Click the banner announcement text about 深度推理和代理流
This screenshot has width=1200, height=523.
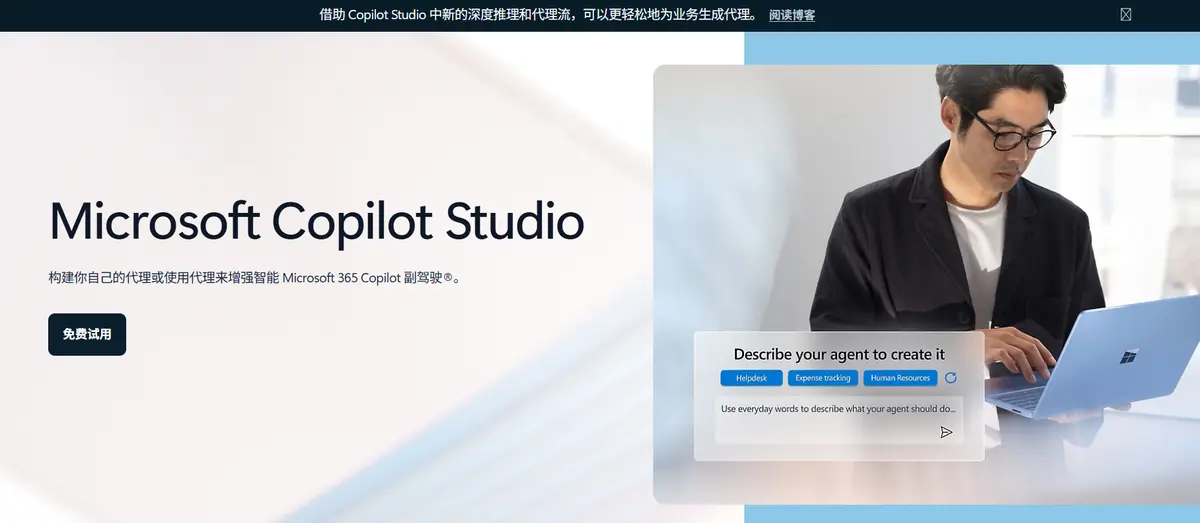click(537, 15)
